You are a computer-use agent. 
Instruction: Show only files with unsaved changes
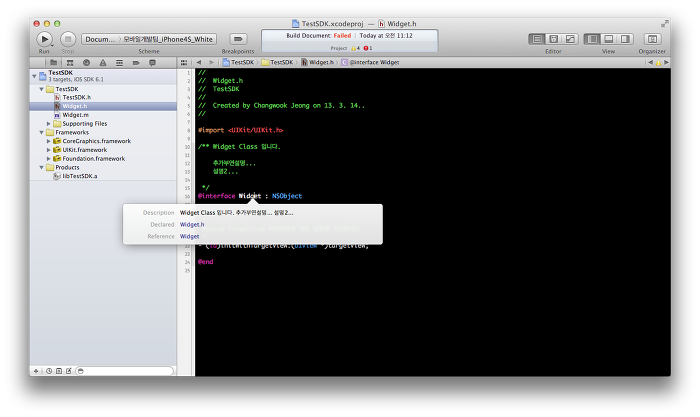[x=69, y=371]
